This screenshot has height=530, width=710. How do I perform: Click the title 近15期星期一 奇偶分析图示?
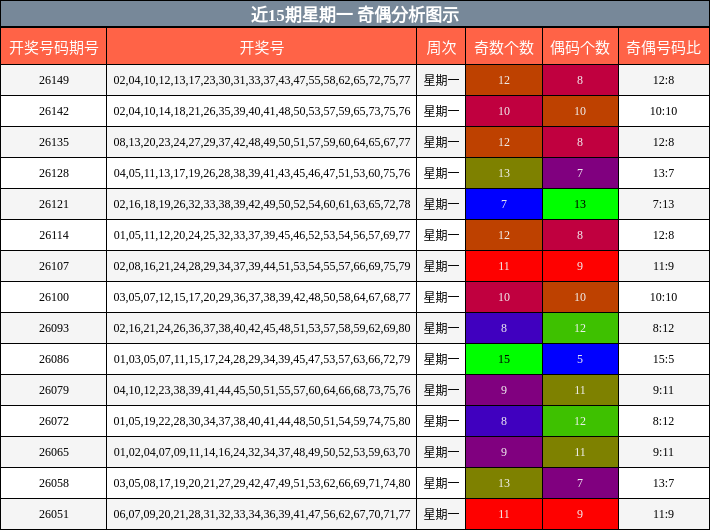click(x=355, y=14)
